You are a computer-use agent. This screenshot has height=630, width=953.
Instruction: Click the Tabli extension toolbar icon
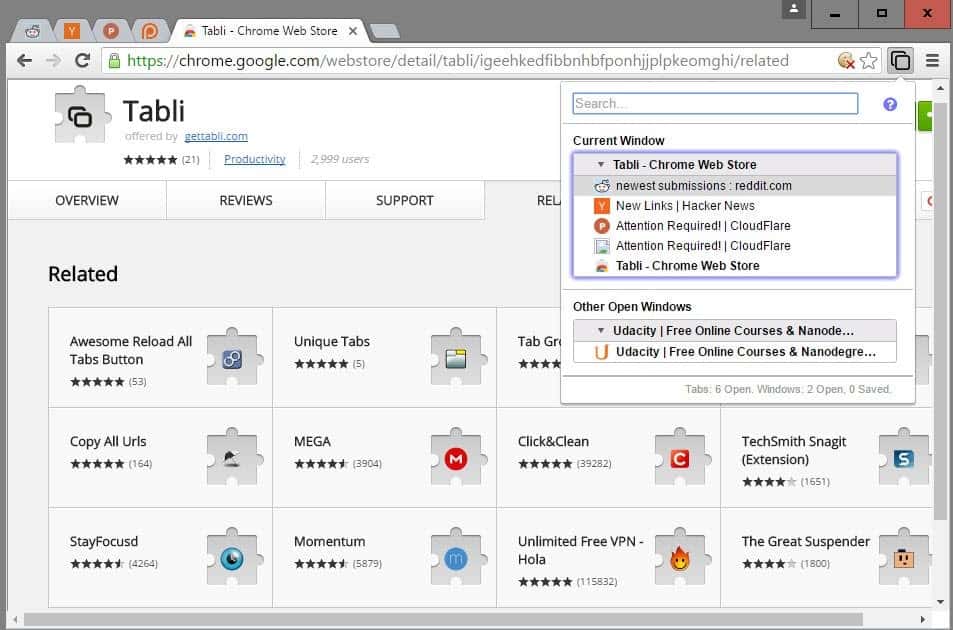pos(900,60)
